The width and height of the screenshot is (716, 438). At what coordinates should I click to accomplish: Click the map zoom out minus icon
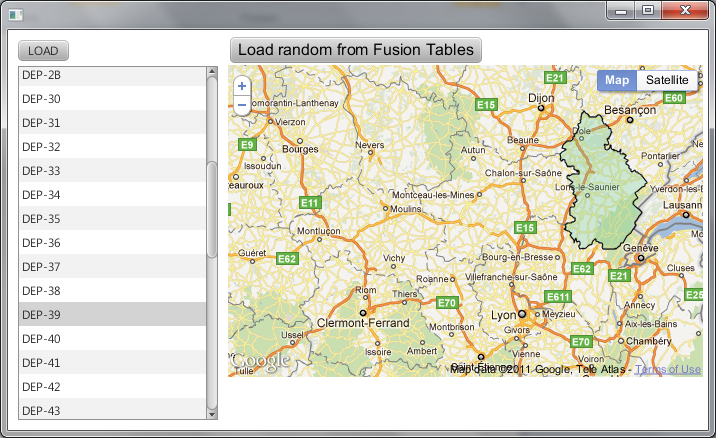[x=242, y=104]
